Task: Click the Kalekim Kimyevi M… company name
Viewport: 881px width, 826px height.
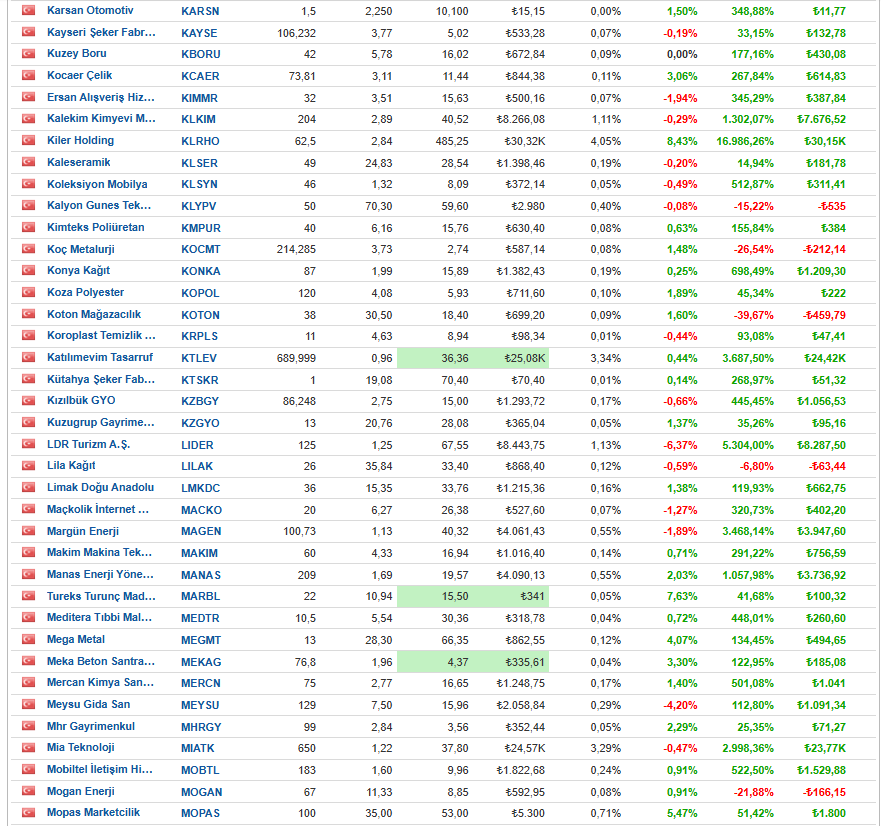Action: pos(101,119)
